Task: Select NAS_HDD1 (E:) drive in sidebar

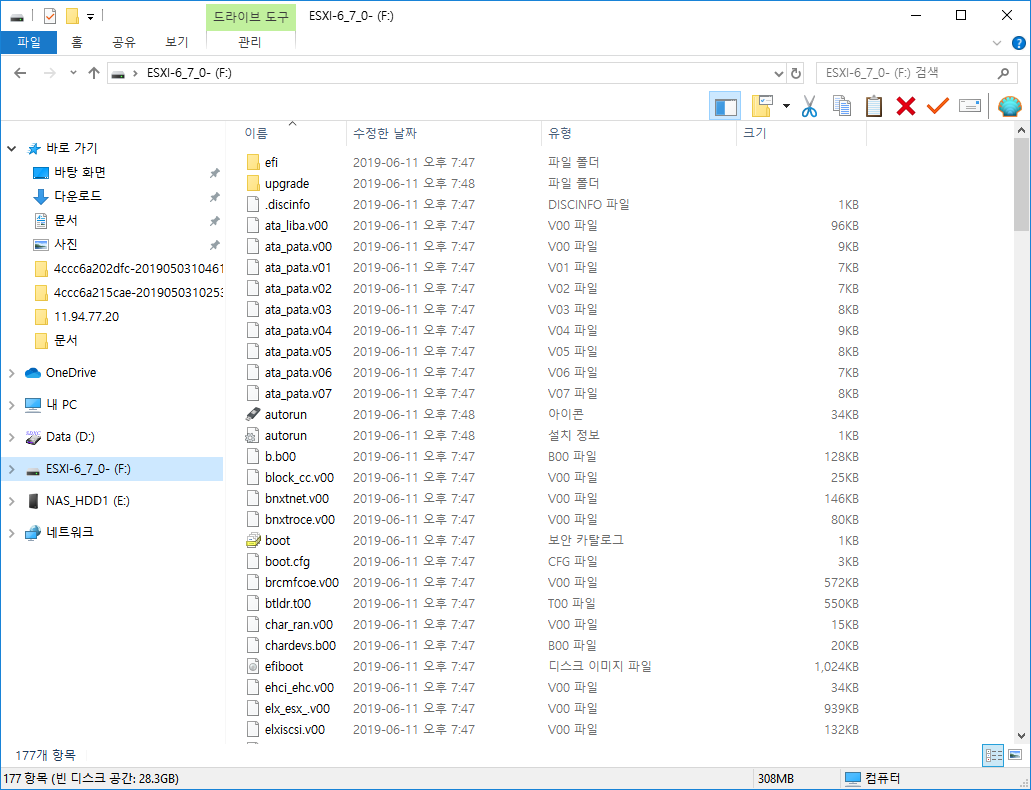Action: [87, 501]
